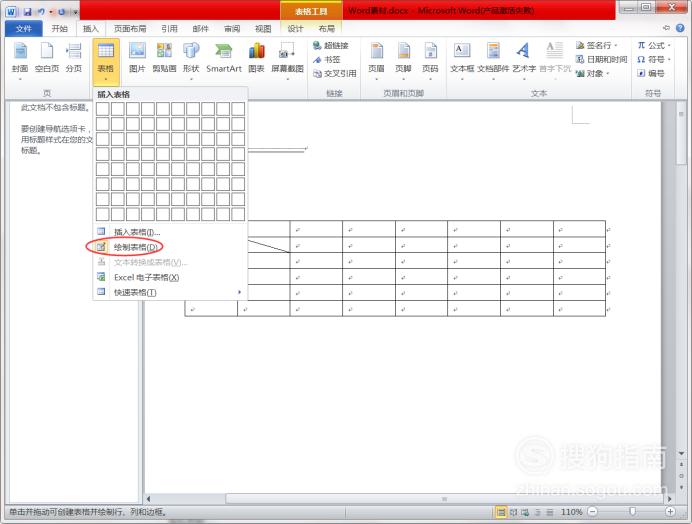Image resolution: width=692 pixels, height=524 pixels.
Task: Open Quick Parts (文档部件)
Action: coord(493,61)
